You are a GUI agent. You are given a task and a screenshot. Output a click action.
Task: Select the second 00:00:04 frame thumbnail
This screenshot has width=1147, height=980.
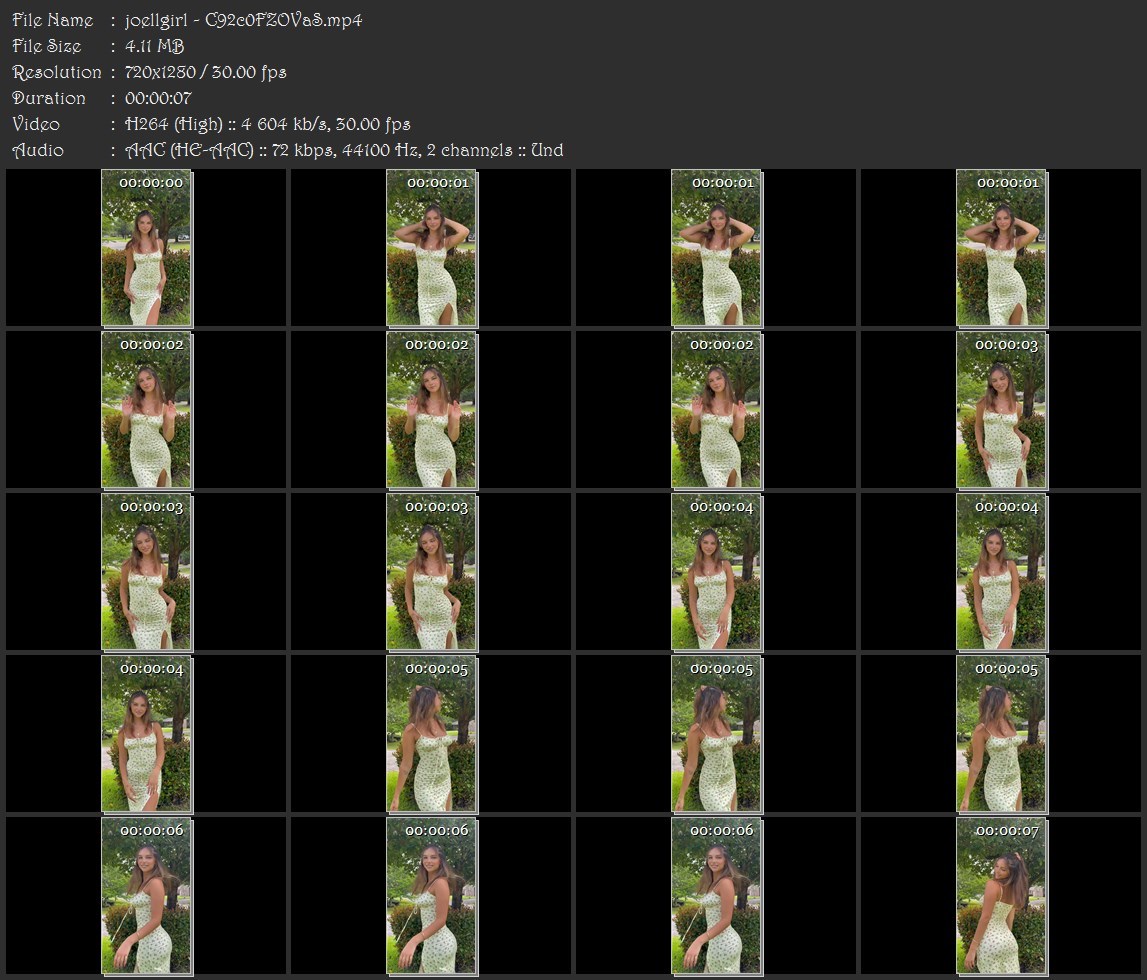(x=1001, y=572)
